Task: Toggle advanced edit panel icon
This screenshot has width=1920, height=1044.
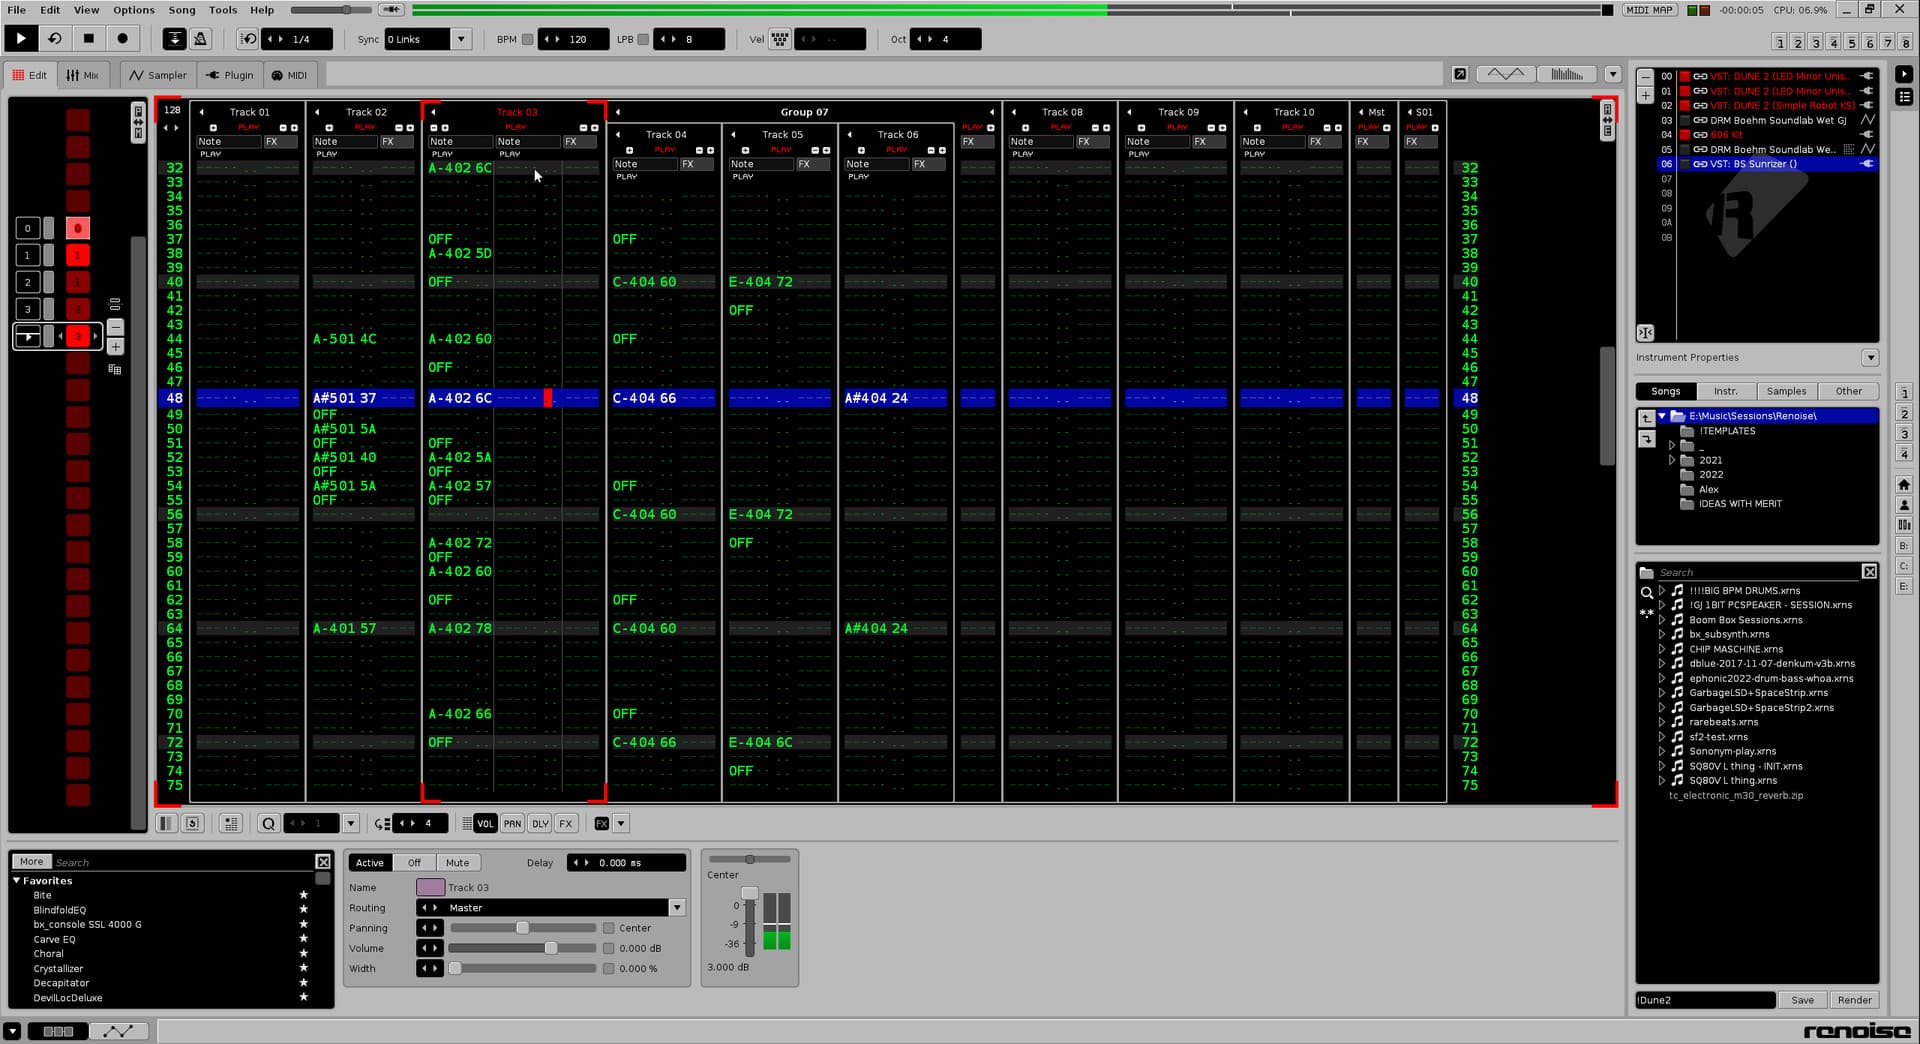Action: [x=231, y=823]
